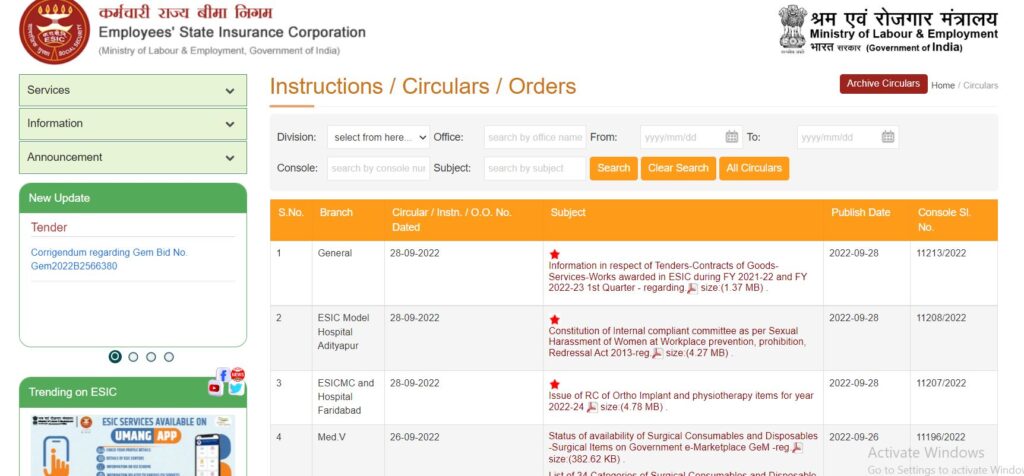
Task: Open PDF icon for Surgical Consumables circular
Action: 797,448
